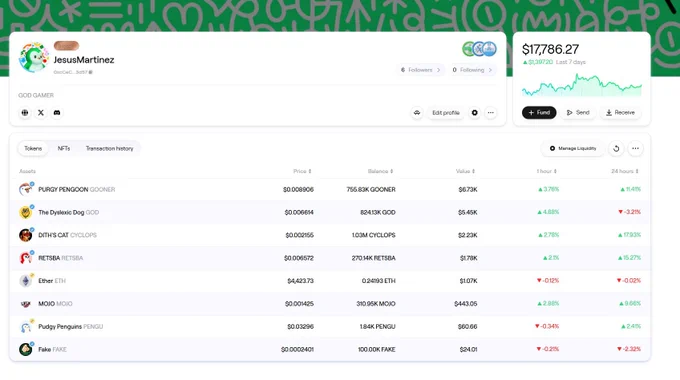Click total balance $17,786.27

[x=550, y=49]
